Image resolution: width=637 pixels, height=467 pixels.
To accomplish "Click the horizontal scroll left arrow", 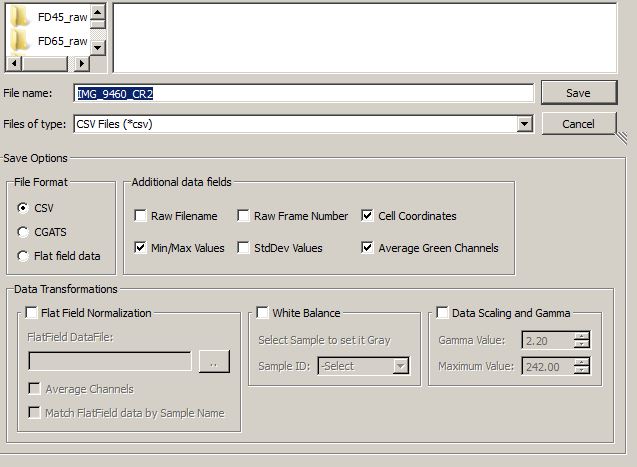I will point(14,63).
